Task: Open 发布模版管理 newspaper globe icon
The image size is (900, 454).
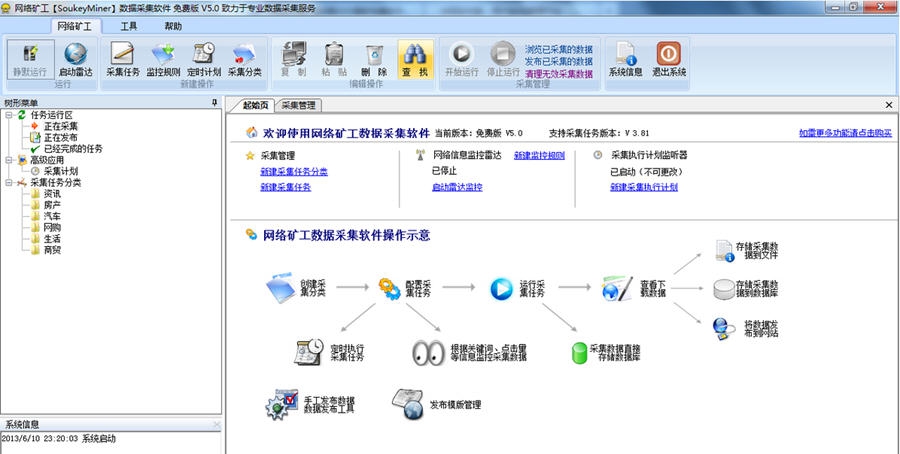Action: coord(408,404)
